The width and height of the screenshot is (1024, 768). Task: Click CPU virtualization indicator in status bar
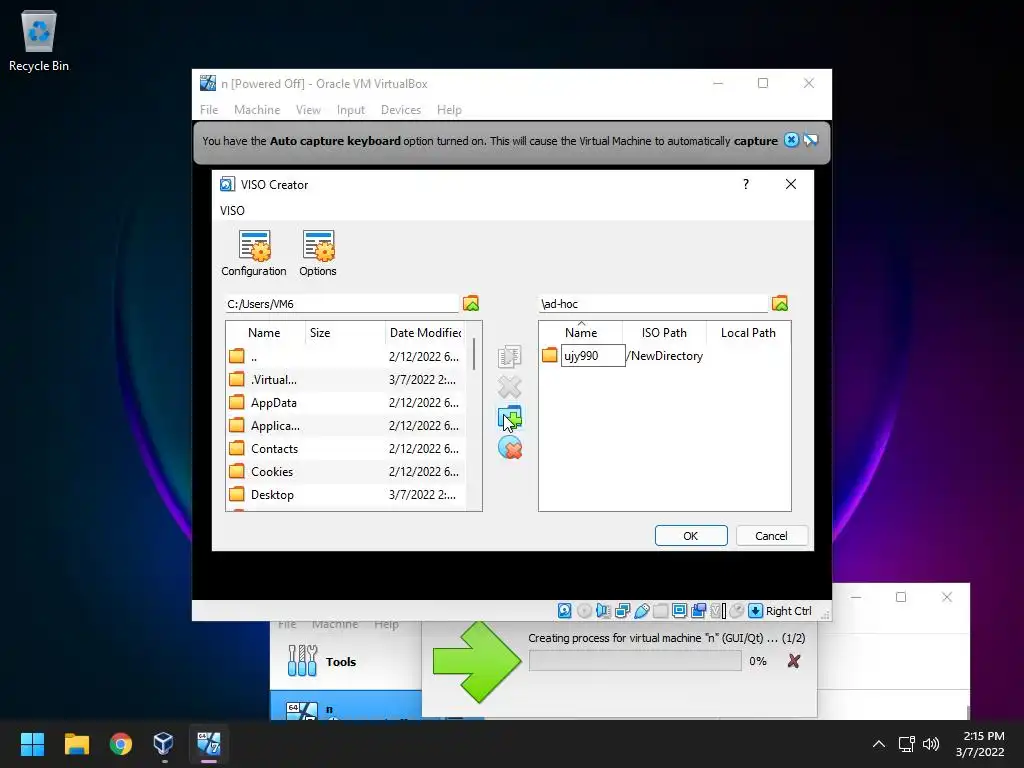pyautogui.click(x=718, y=611)
